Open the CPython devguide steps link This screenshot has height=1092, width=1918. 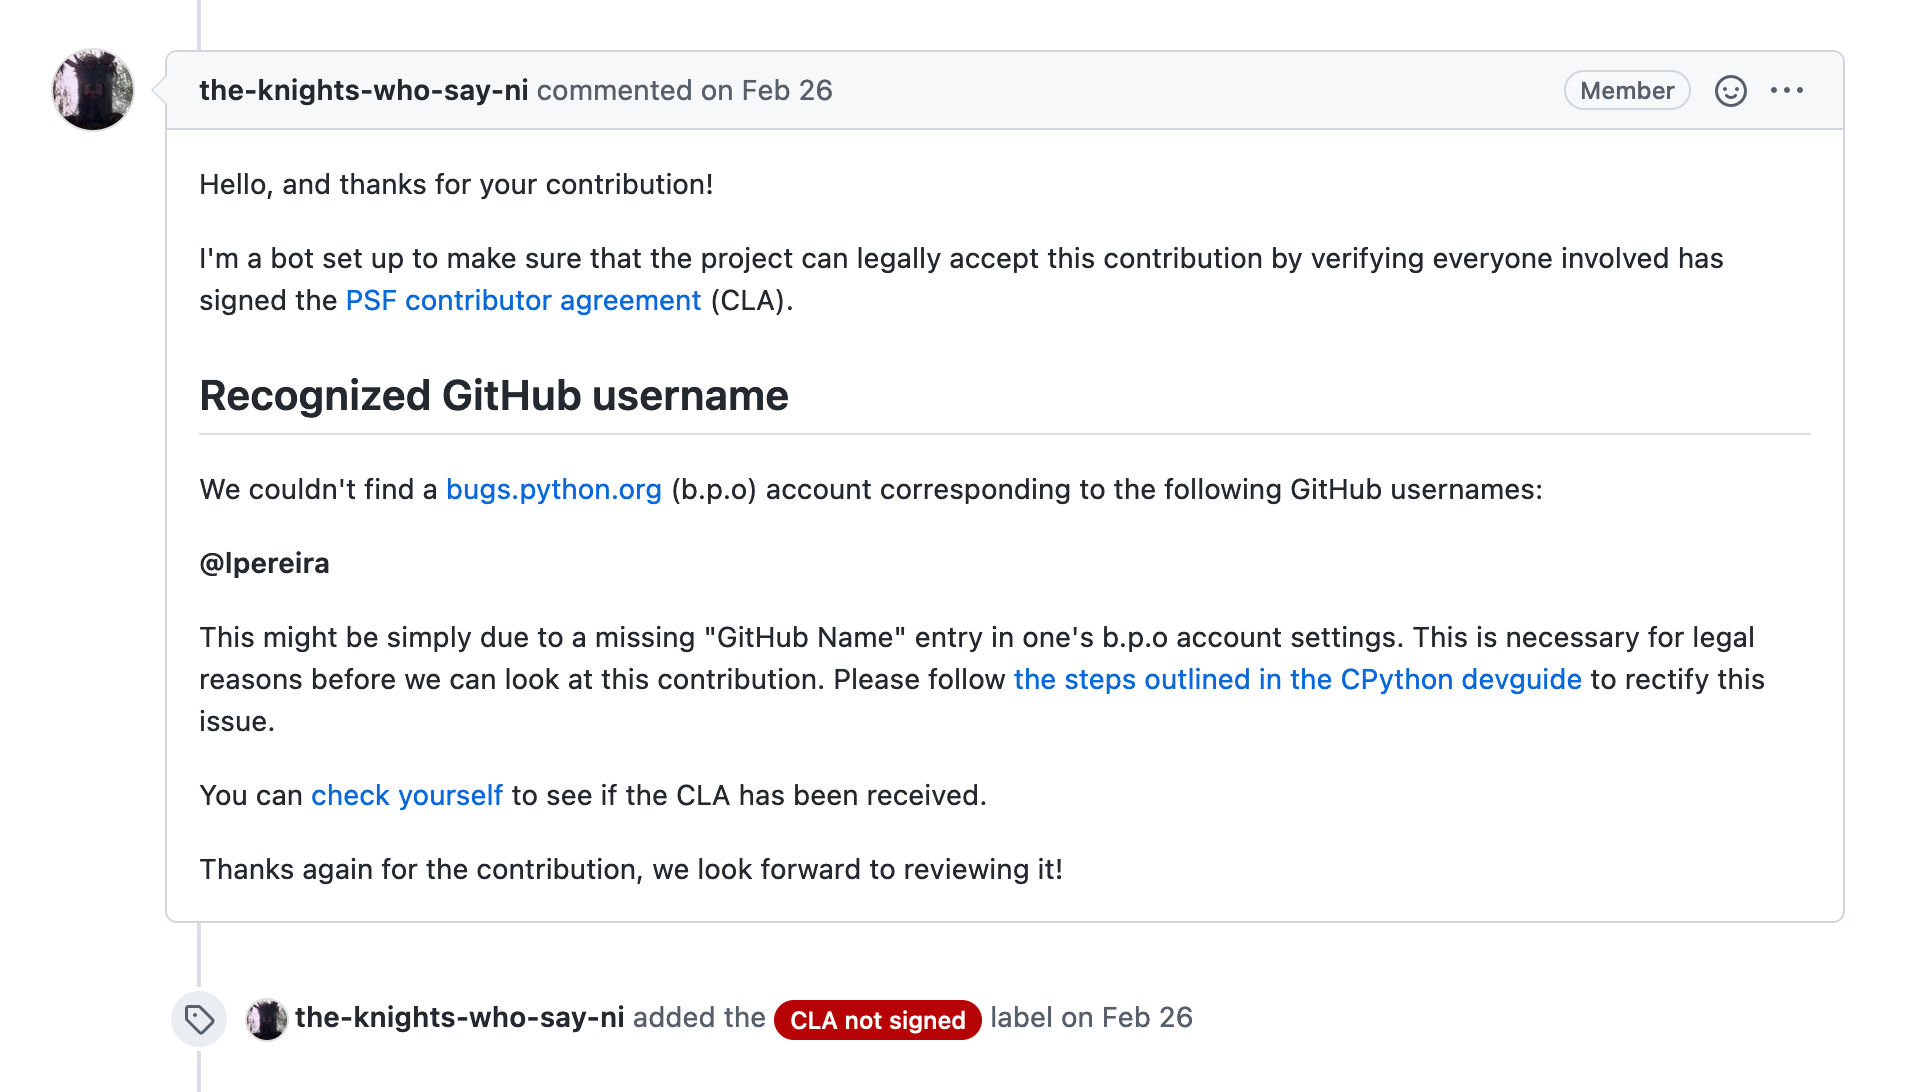(1297, 680)
